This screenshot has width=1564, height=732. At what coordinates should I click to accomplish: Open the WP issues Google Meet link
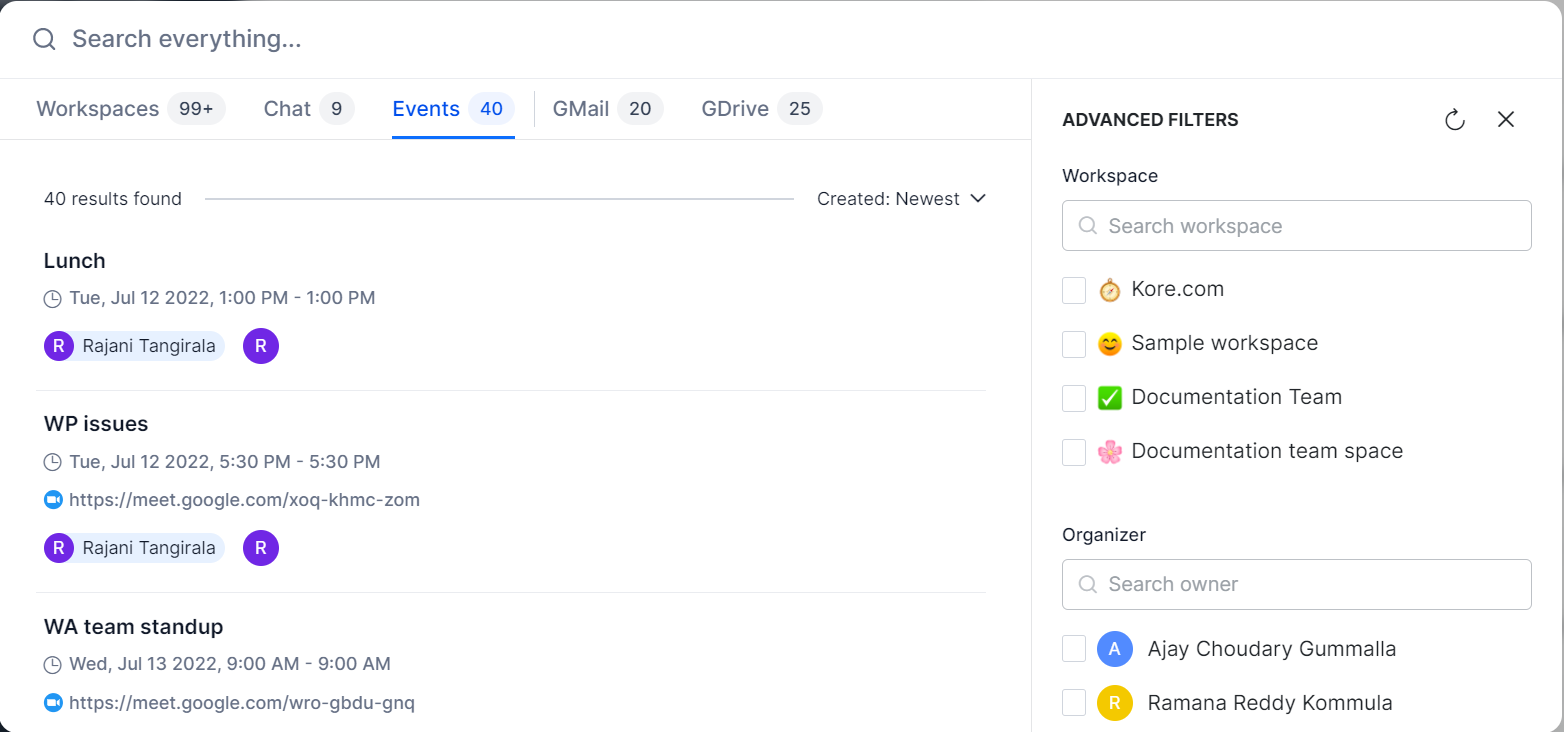click(244, 500)
